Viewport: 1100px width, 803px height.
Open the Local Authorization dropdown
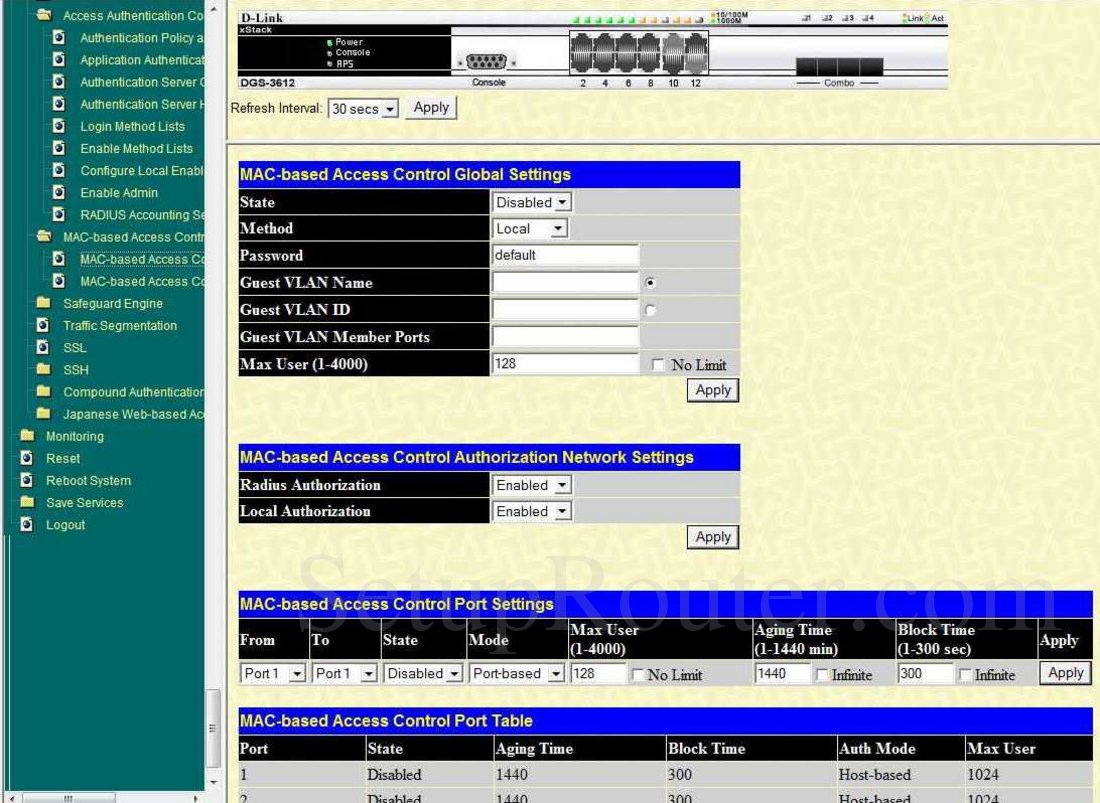pyautogui.click(x=532, y=511)
